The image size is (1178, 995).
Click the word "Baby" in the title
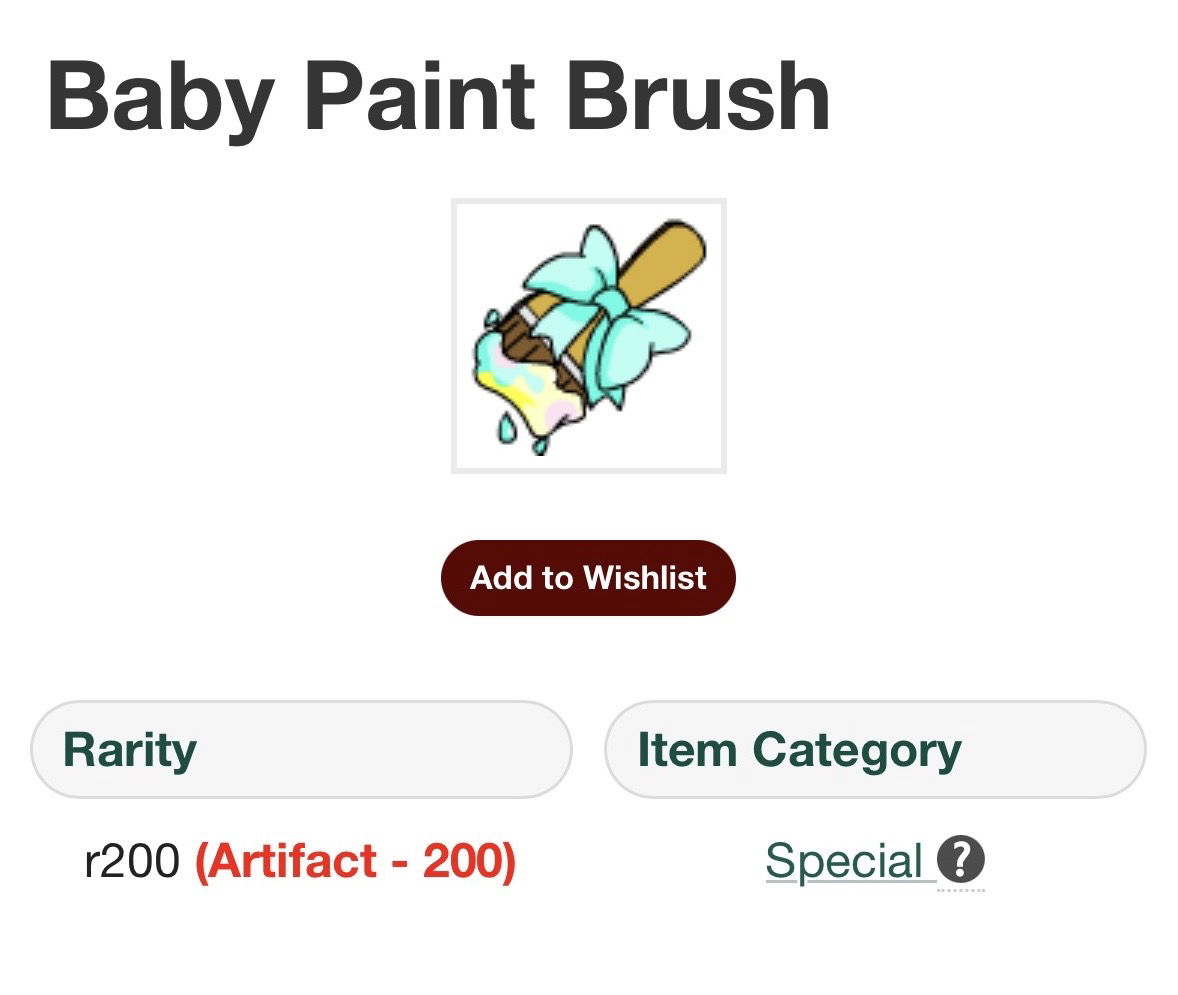click(160, 96)
